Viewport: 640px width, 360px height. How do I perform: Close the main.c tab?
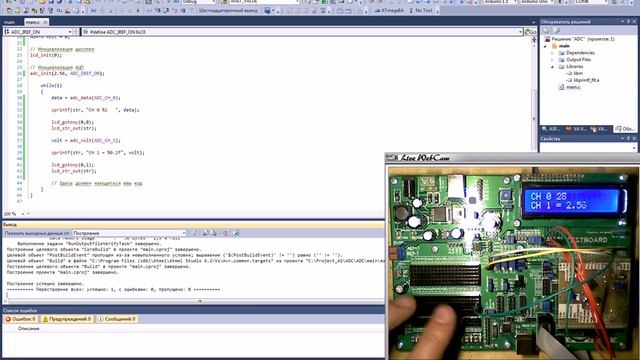(x=45, y=22)
